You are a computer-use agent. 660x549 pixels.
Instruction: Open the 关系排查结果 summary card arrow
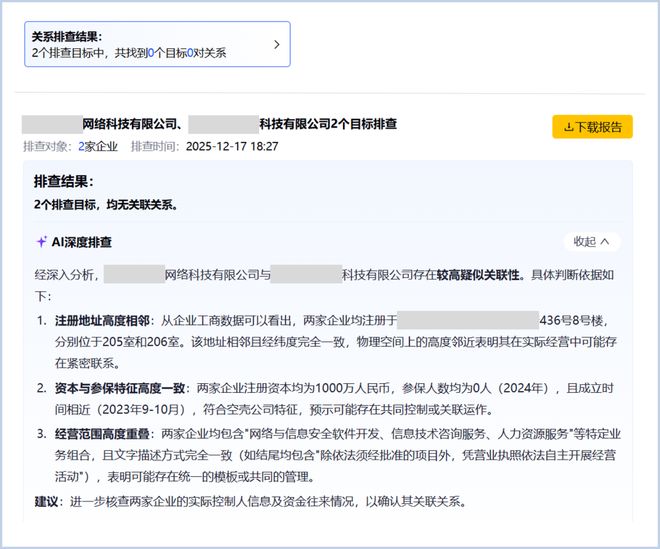[277, 45]
